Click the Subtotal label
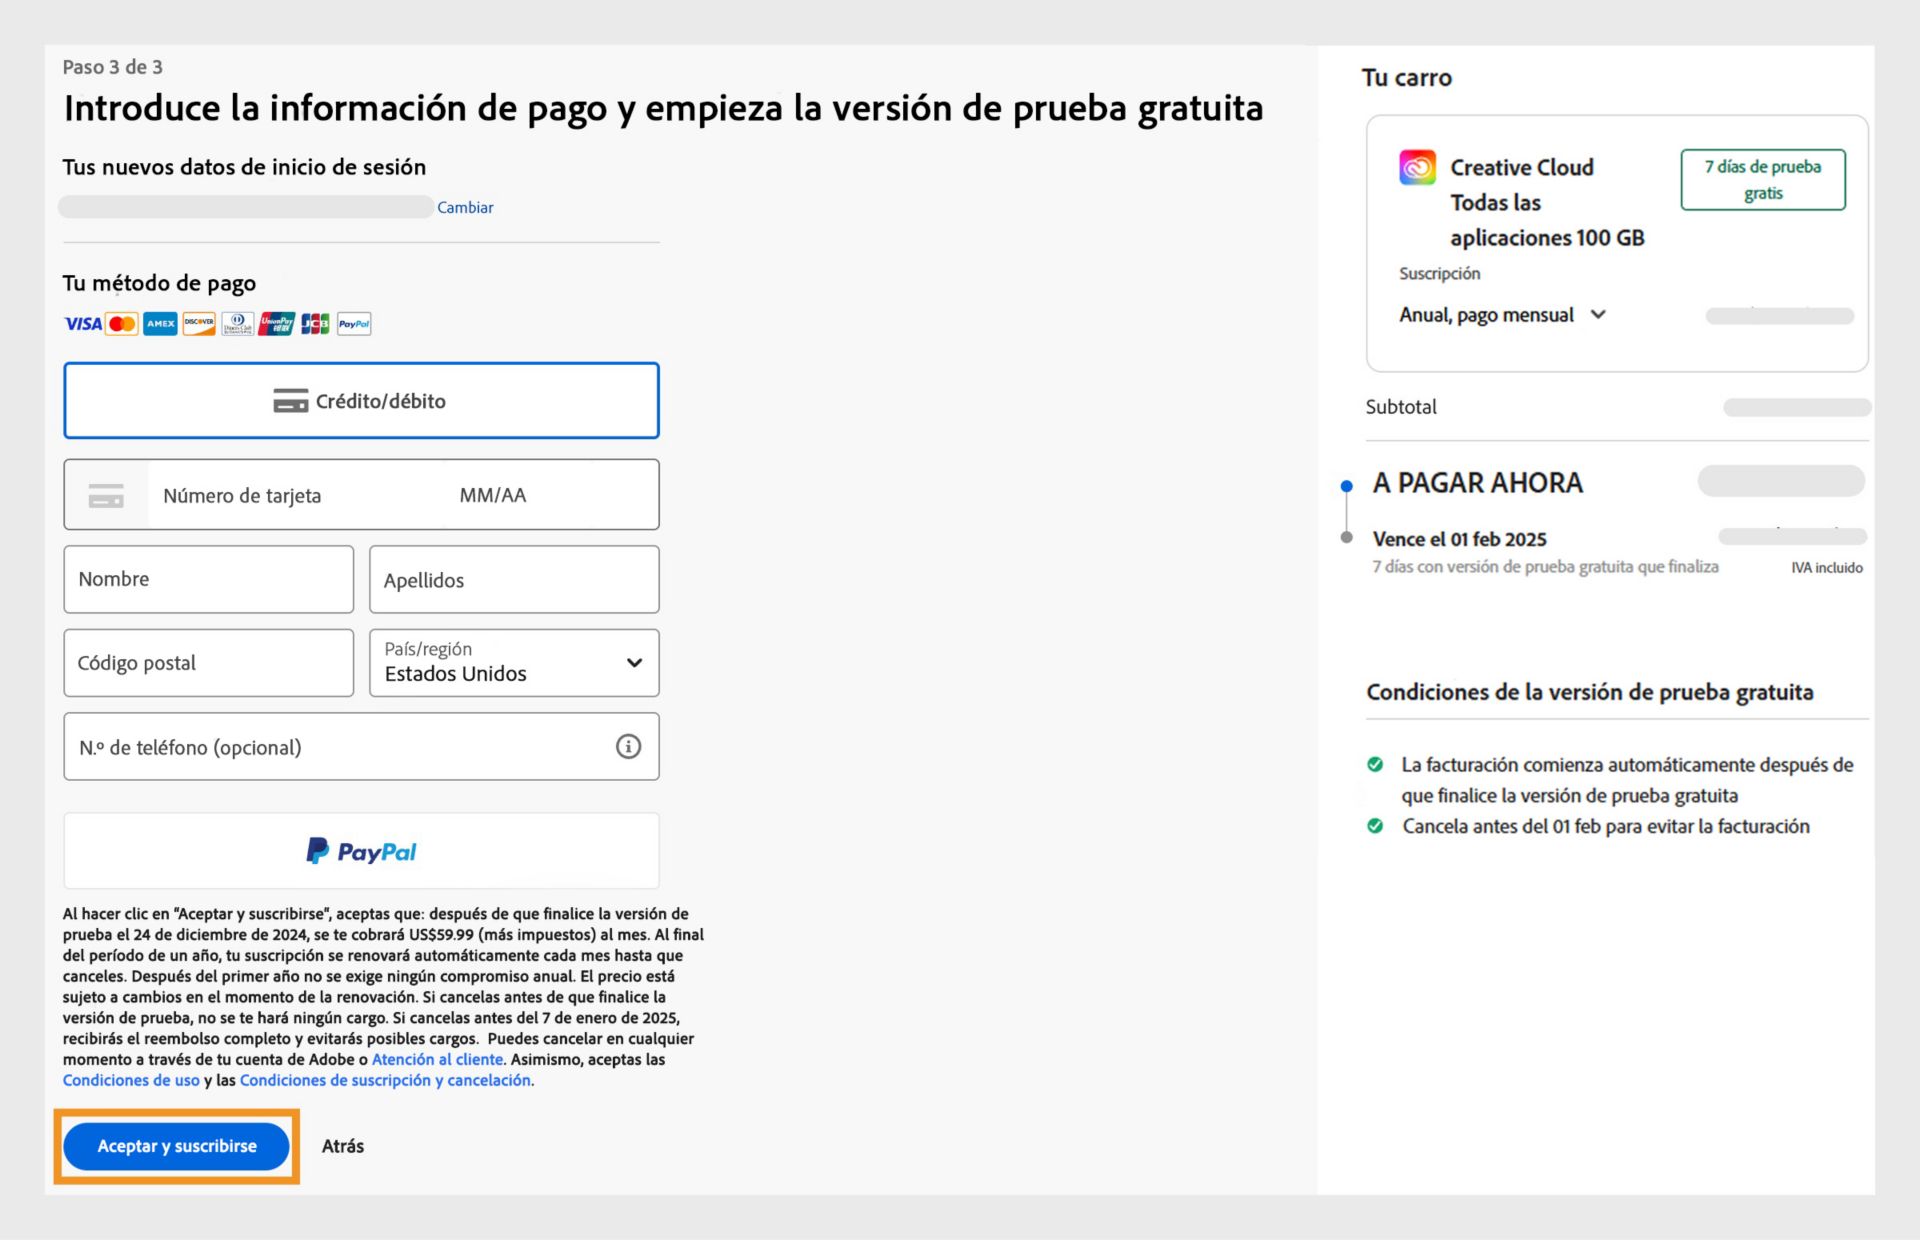This screenshot has width=1920, height=1240. click(1401, 407)
